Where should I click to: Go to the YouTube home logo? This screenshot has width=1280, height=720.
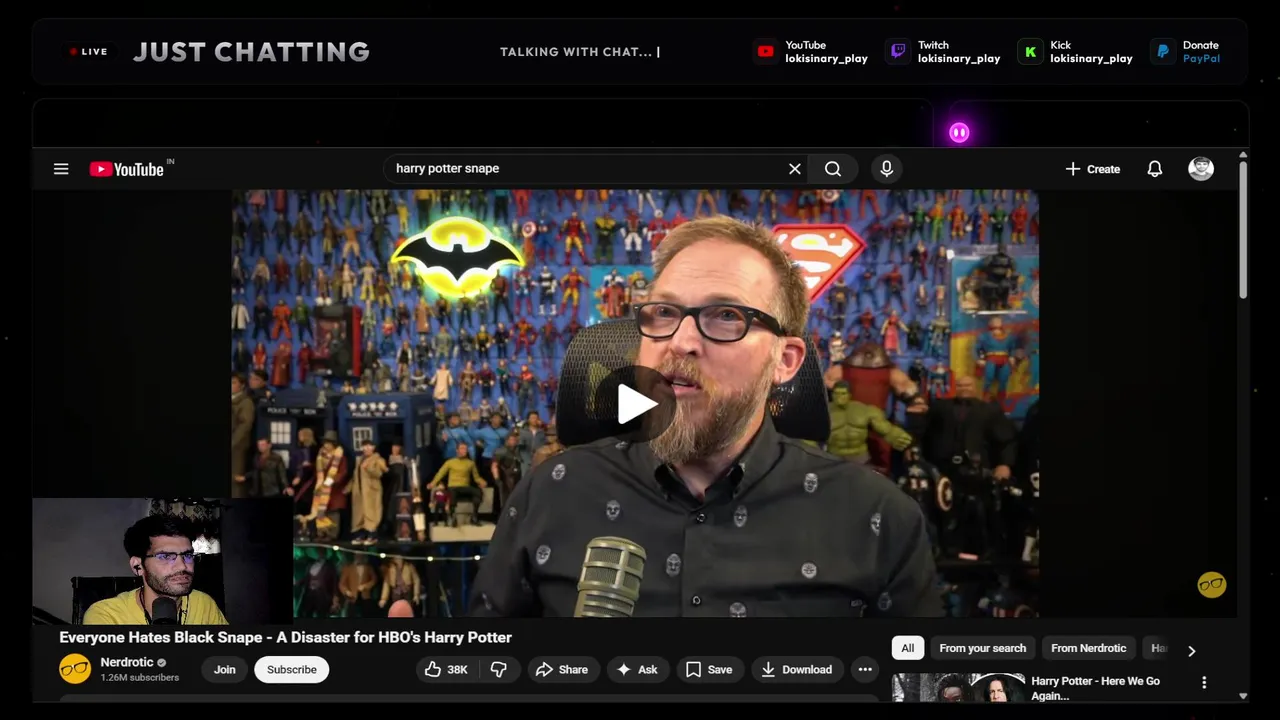click(126, 169)
